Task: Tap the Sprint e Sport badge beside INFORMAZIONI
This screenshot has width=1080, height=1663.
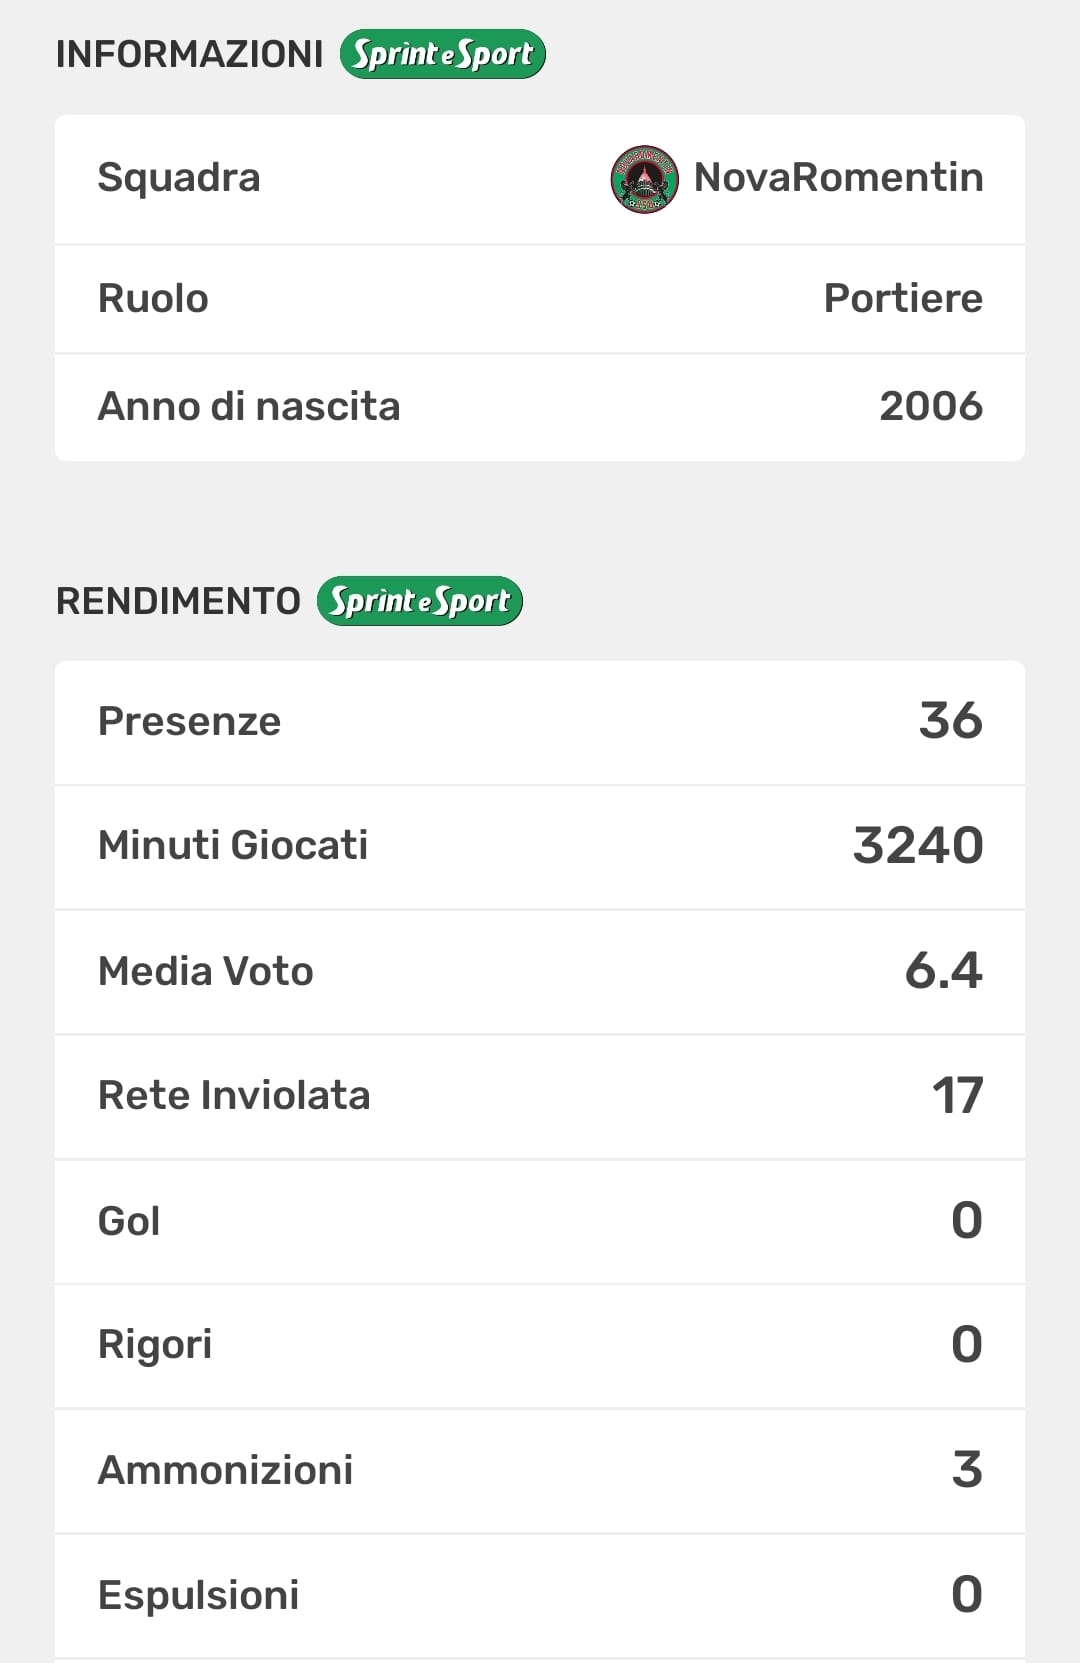Action: (443, 54)
